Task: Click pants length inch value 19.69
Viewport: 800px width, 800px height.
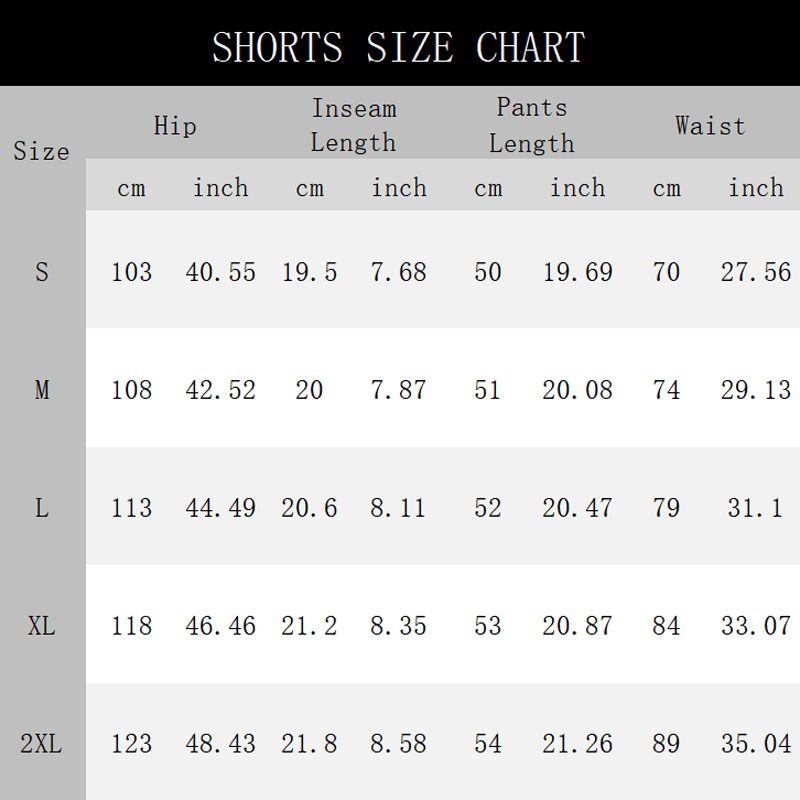Action: click(x=578, y=272)
